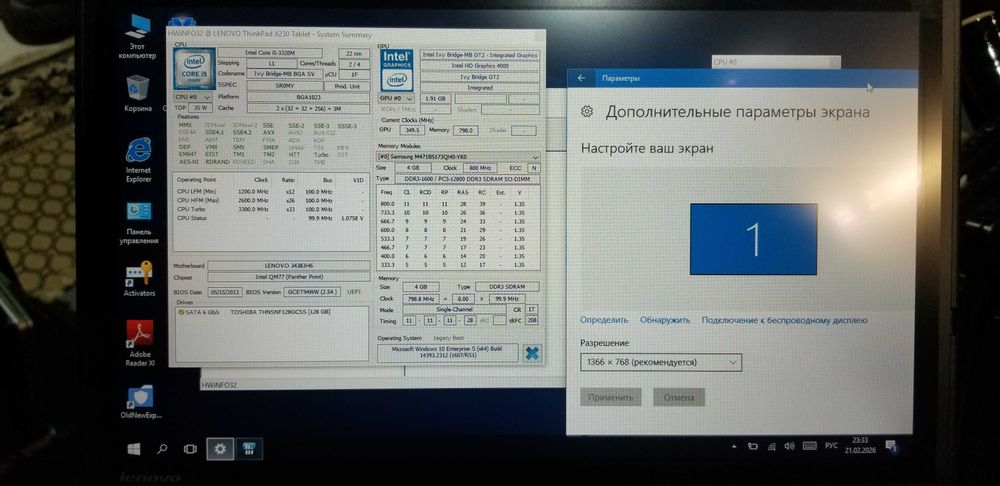Viewport: 1000px width, 486px height.
Task: Open the power/battery tray icon
Action: [x=753, y=446]
